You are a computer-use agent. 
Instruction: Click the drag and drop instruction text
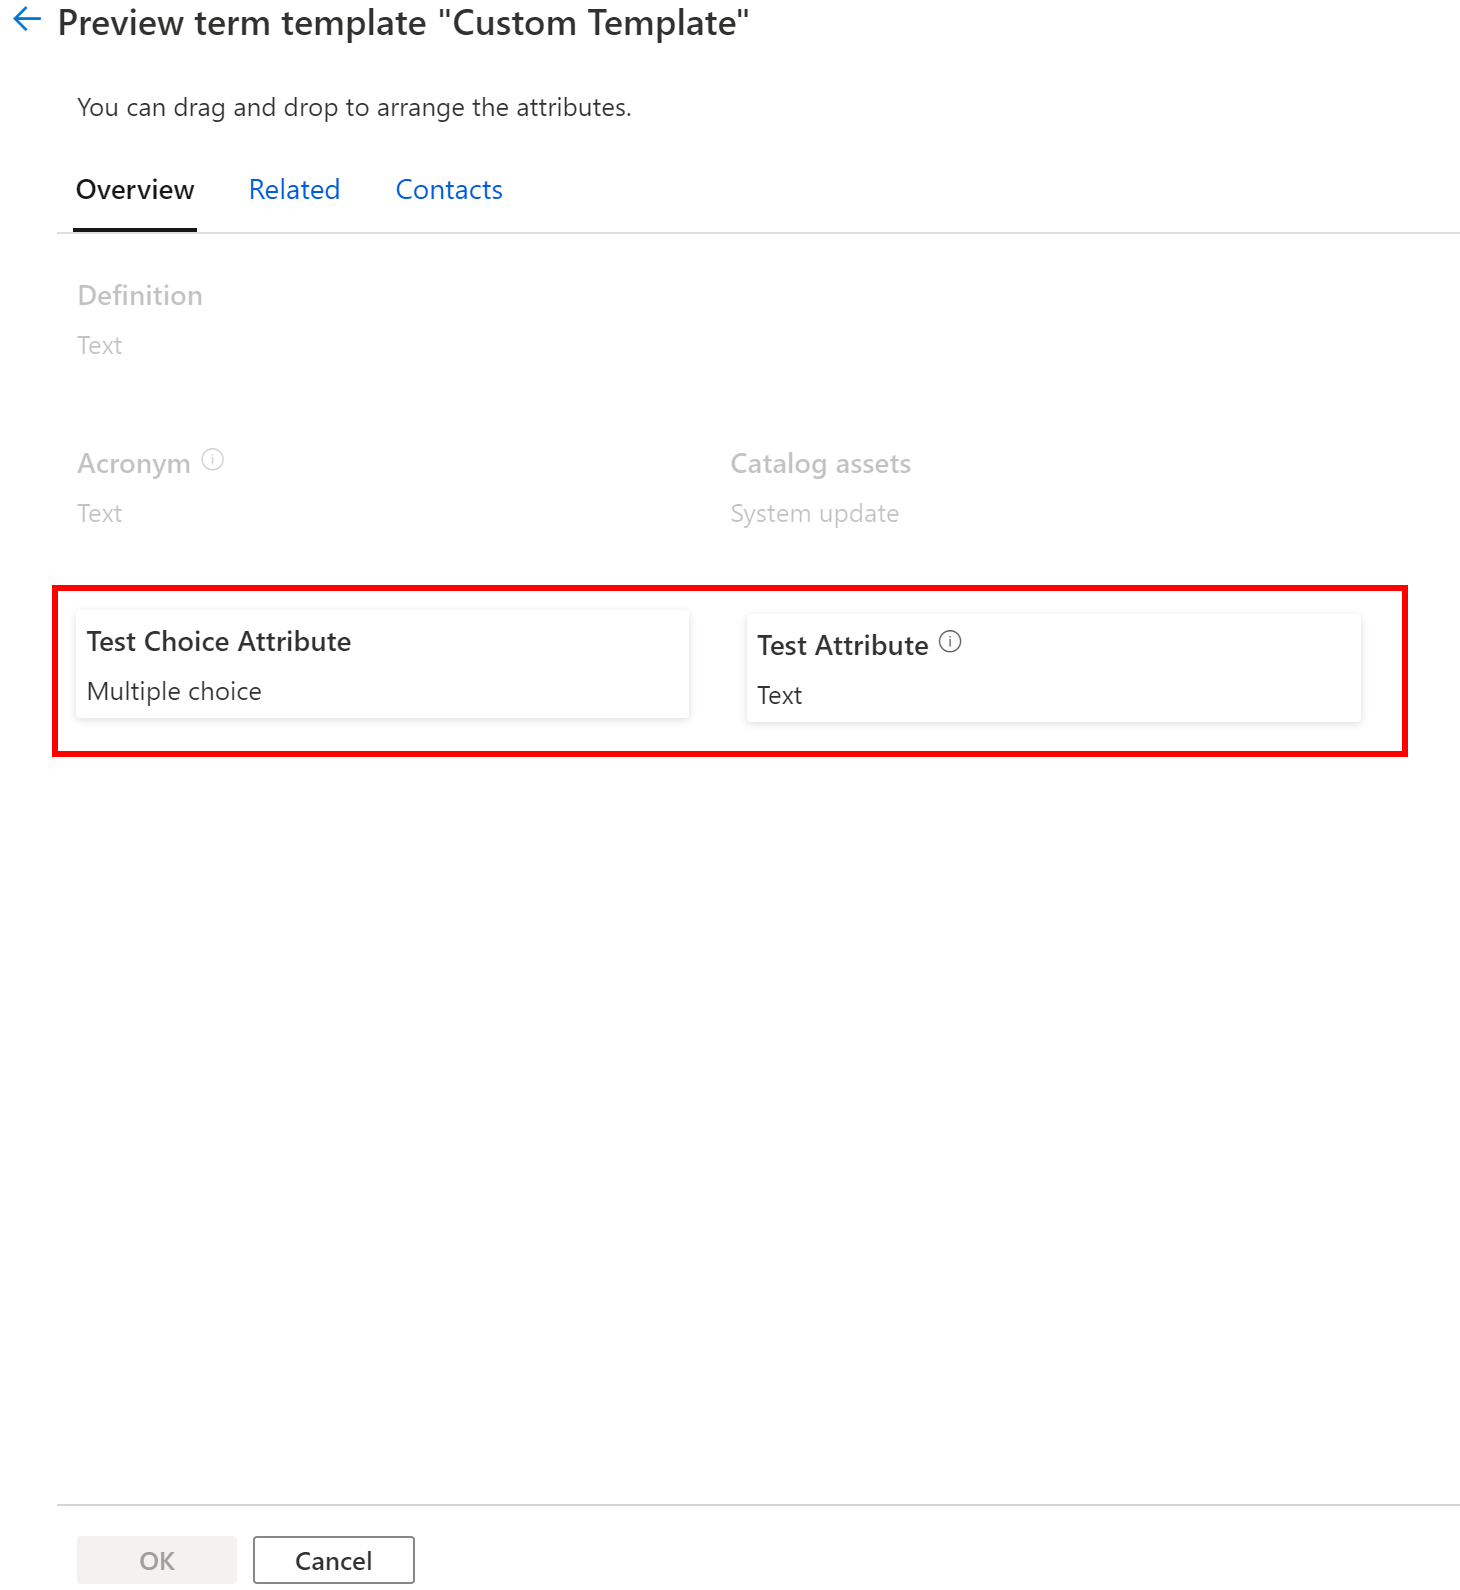tap(354, 108)
